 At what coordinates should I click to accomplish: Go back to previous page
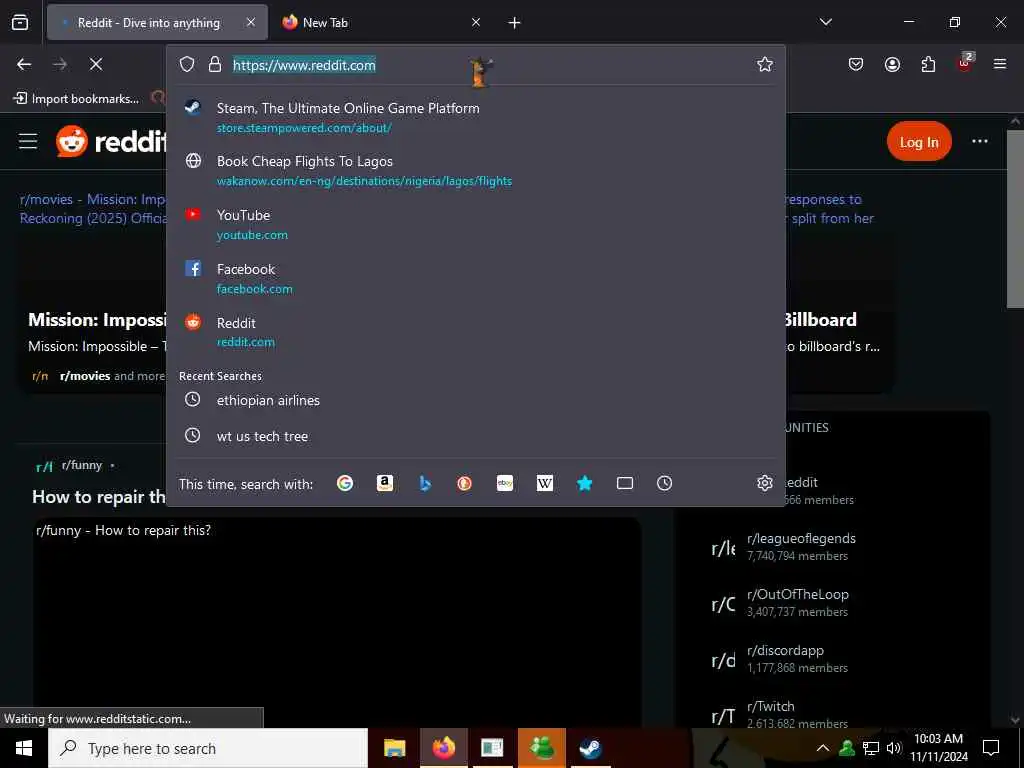coord(24,64)
